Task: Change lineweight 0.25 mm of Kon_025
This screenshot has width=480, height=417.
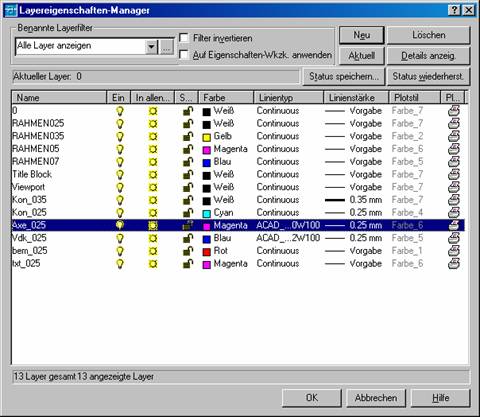Action: tap(365, 213)
